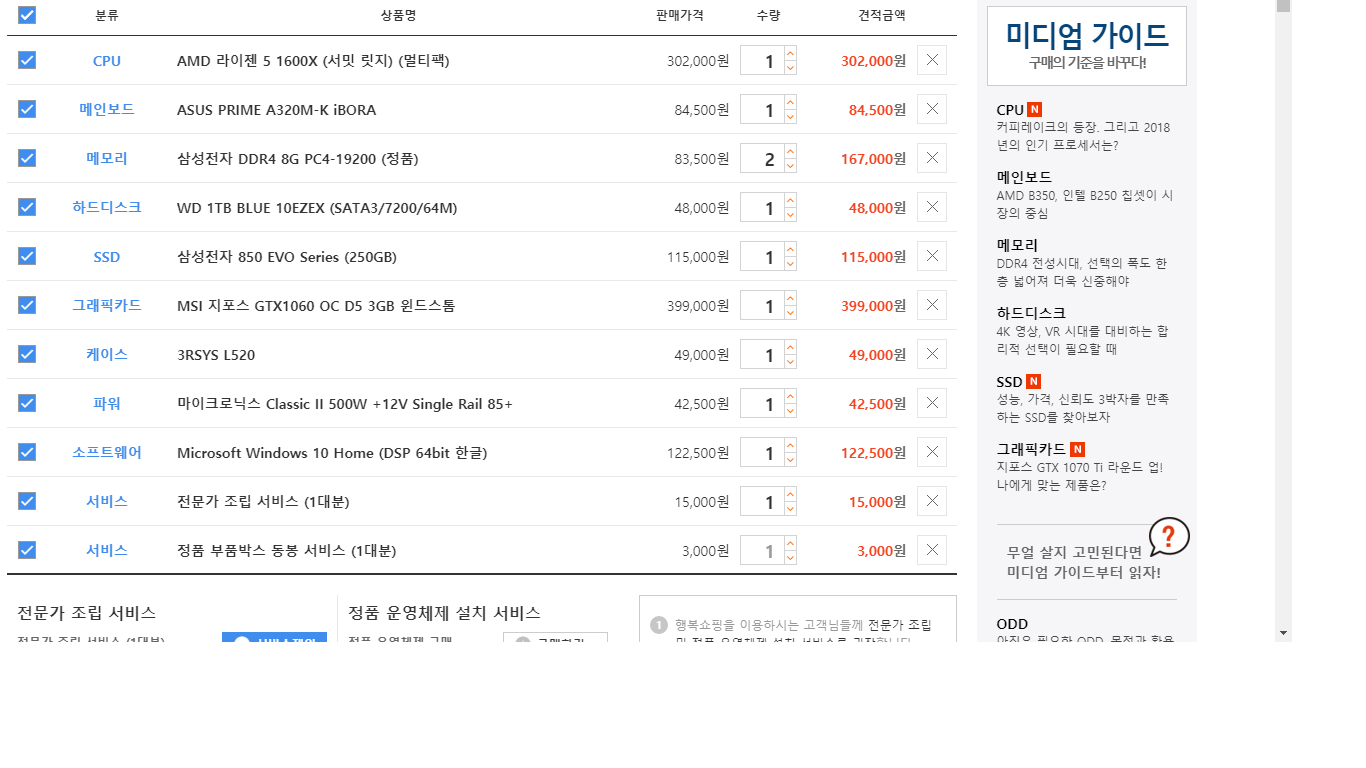This screenshot has height=768, width=1366.
Task: Click product name MSI 지포스 GTX1060 OC D5 3GB
Action: (316, 306)
